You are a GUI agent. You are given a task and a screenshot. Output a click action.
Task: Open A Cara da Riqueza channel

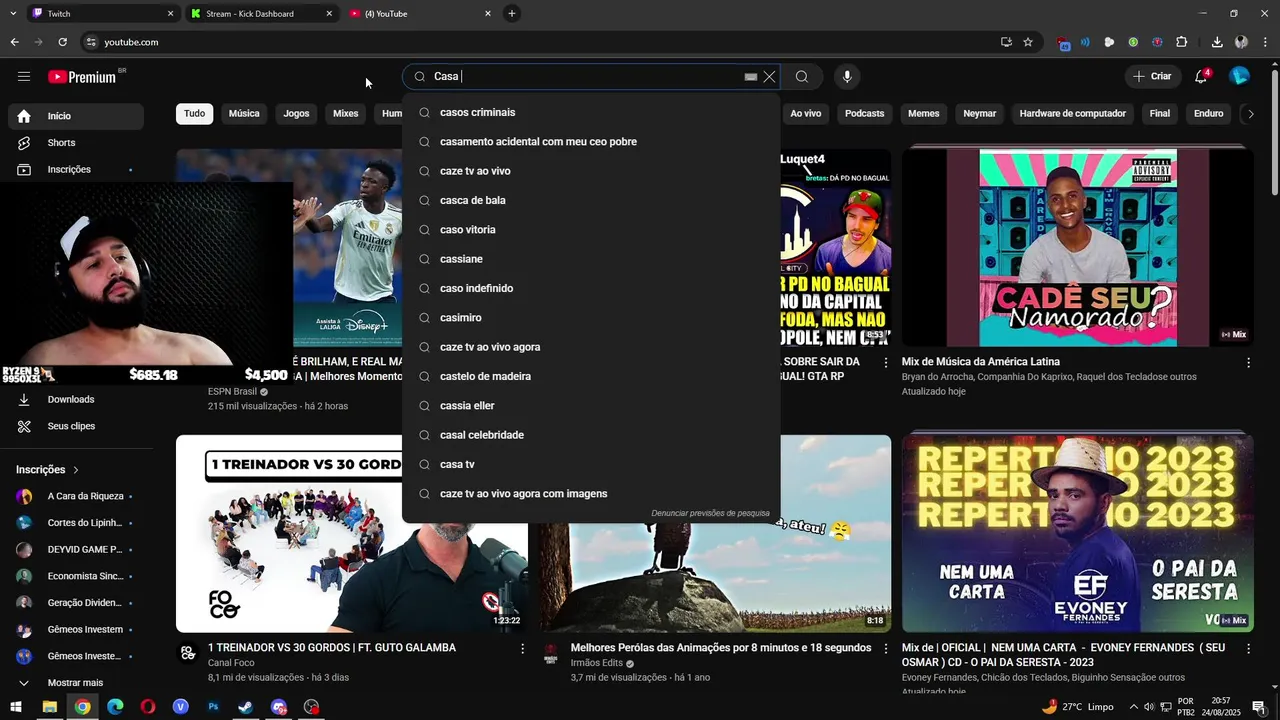tap(76, 496)
